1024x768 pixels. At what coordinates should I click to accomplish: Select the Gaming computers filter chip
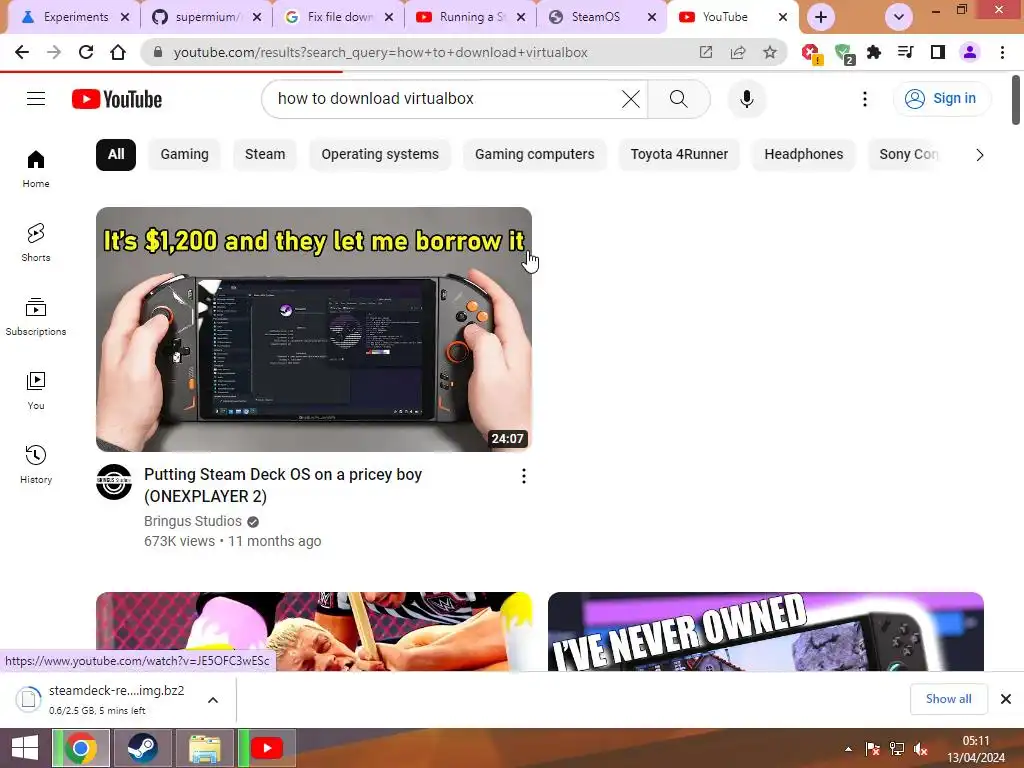(534, 155)
